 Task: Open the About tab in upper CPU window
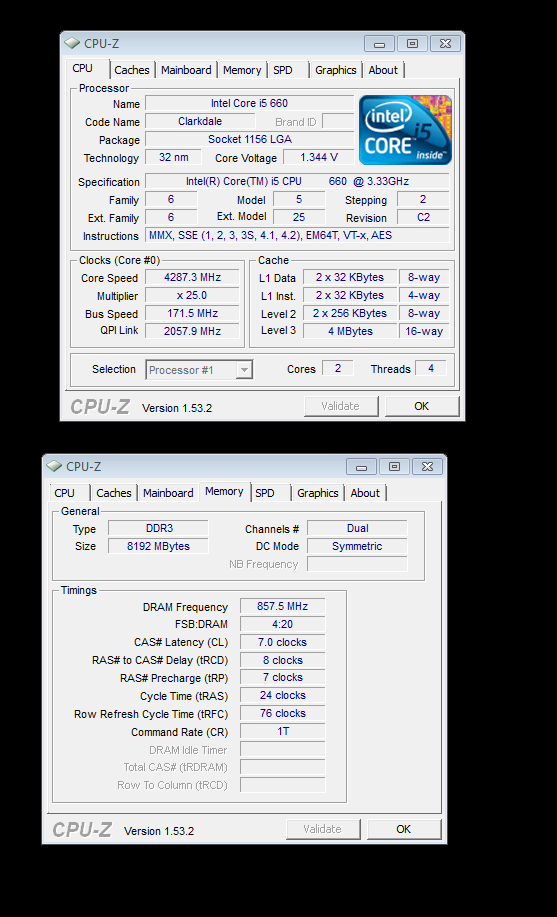click(383, 70)
